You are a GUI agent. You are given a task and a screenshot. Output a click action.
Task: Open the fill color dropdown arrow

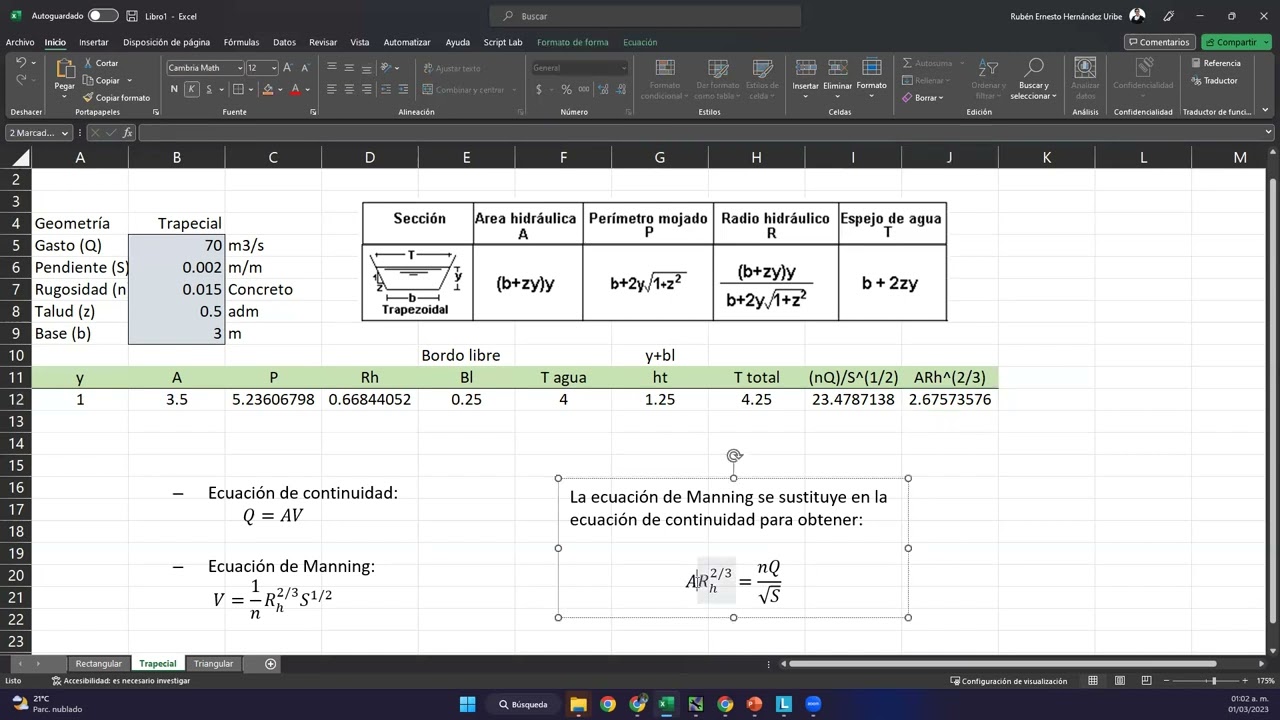281,90
